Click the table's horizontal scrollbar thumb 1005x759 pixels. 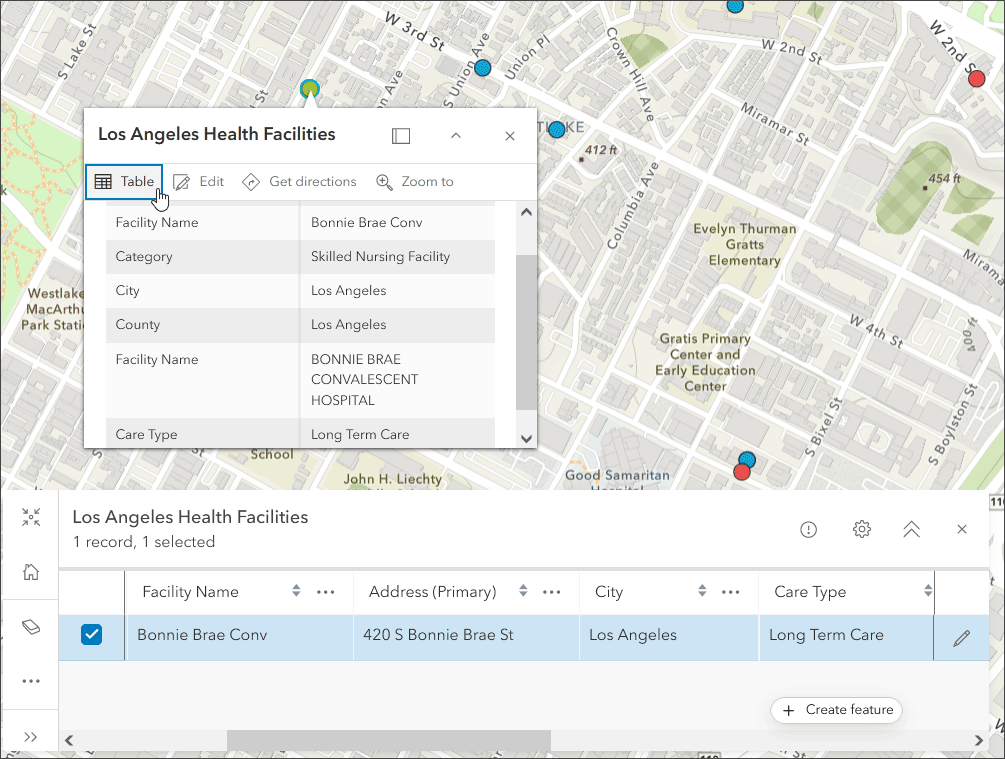pos(388,740)
